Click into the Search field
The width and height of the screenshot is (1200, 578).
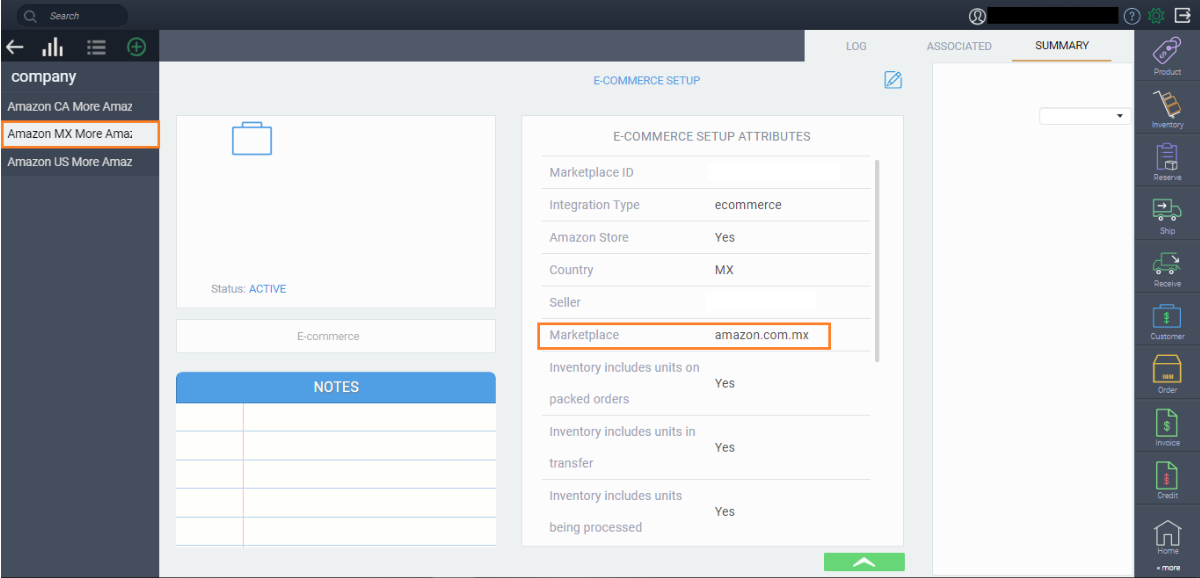[72, 16]
